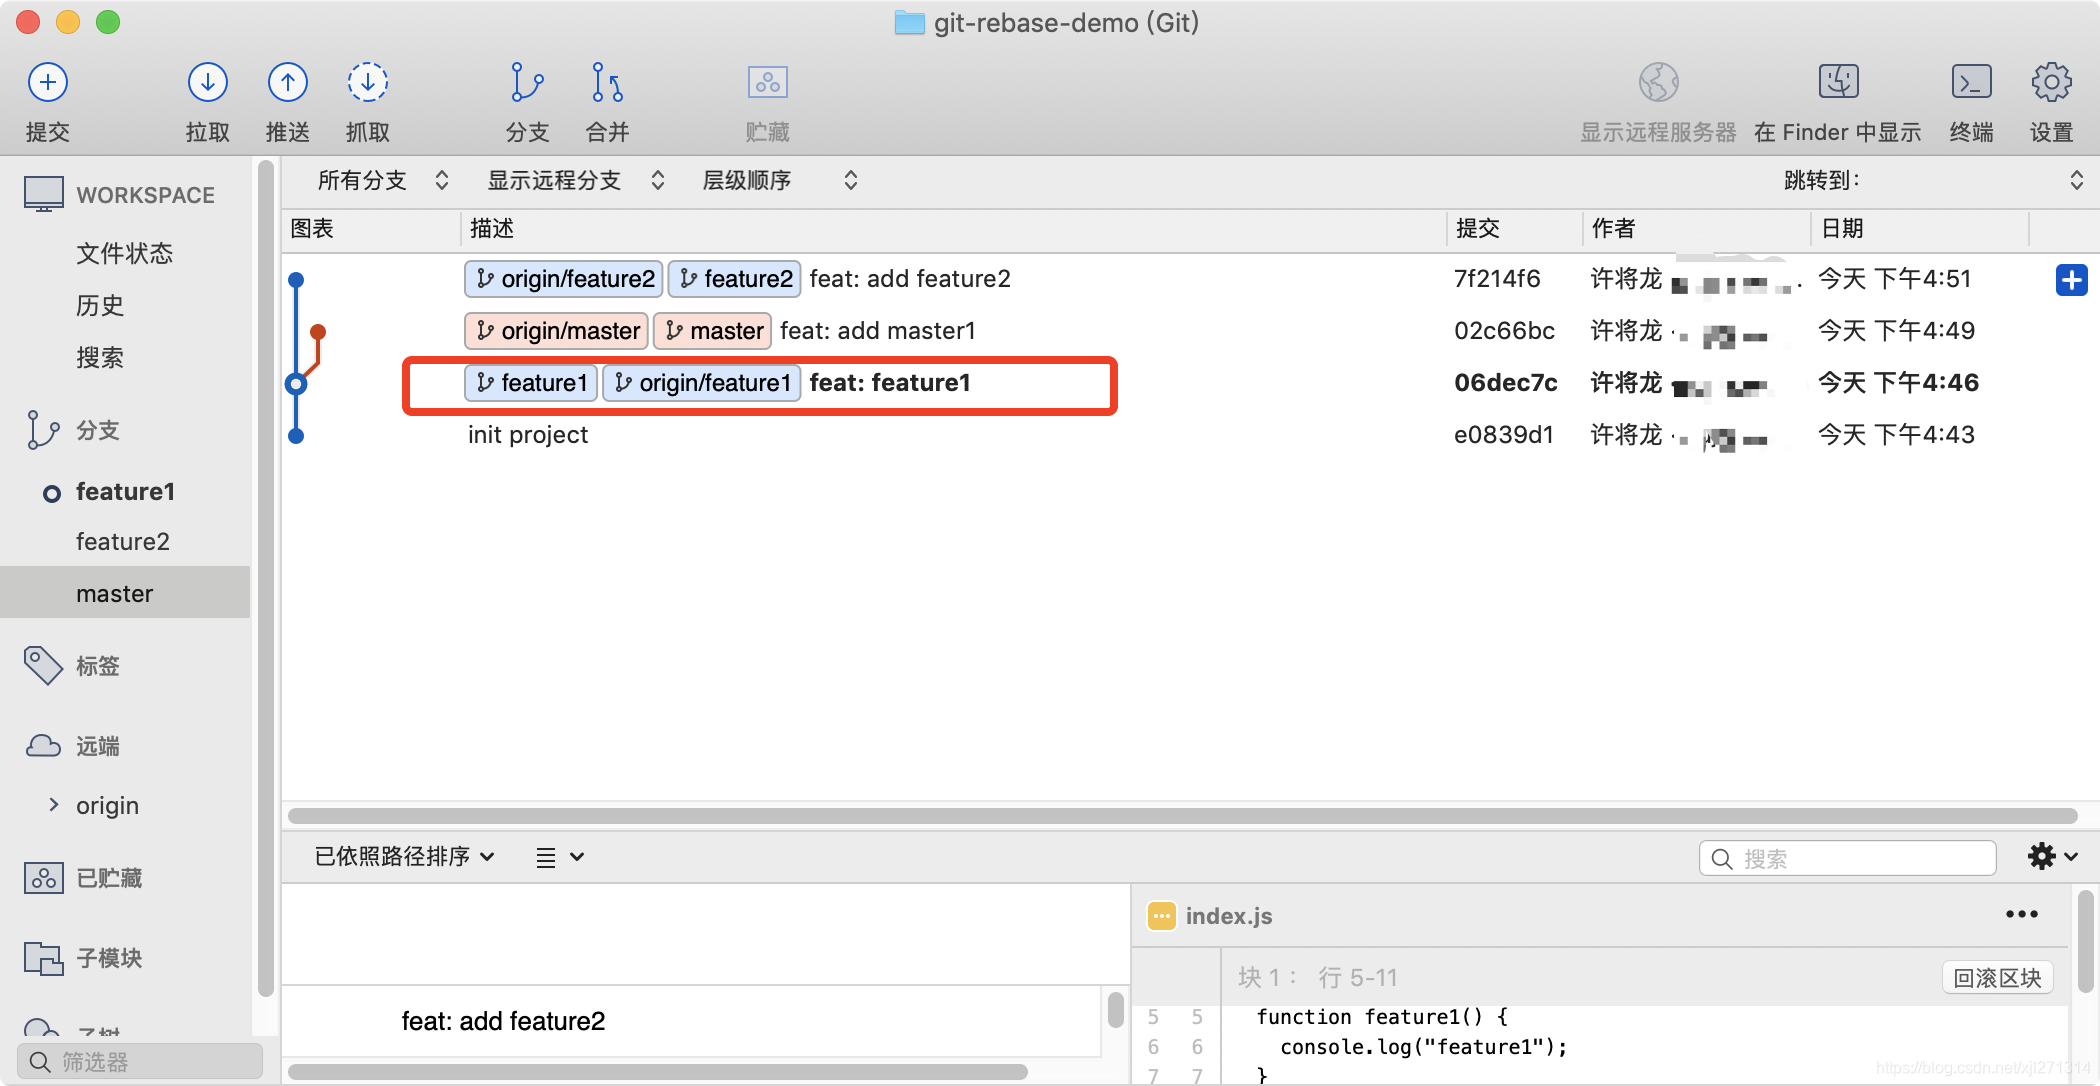2100x1086 pixels.
Task: Select the feature2 branch in sidebar
Action: 124,541
